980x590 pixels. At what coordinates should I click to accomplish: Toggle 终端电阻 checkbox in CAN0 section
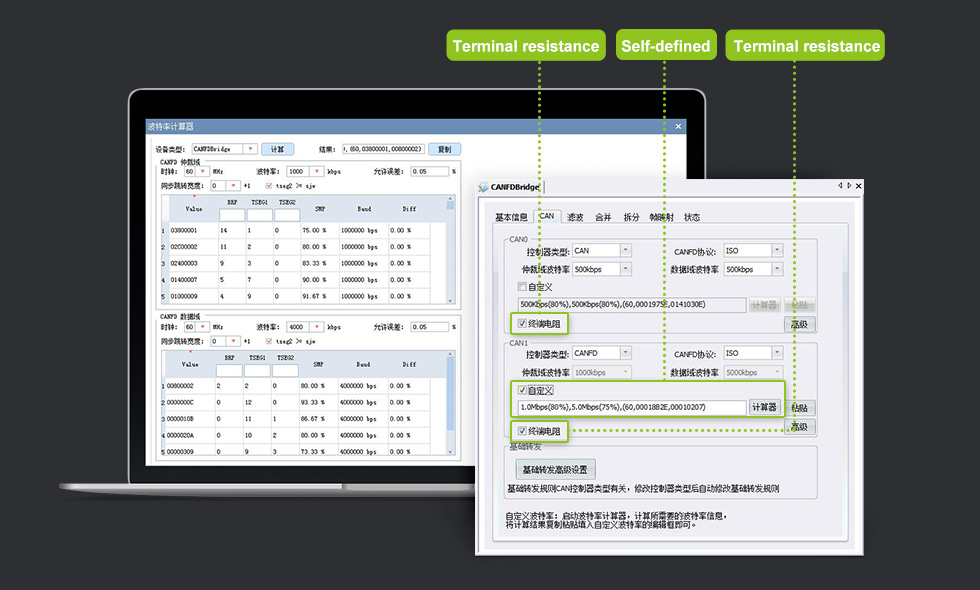pyautogui.click(x=522, y=323)
